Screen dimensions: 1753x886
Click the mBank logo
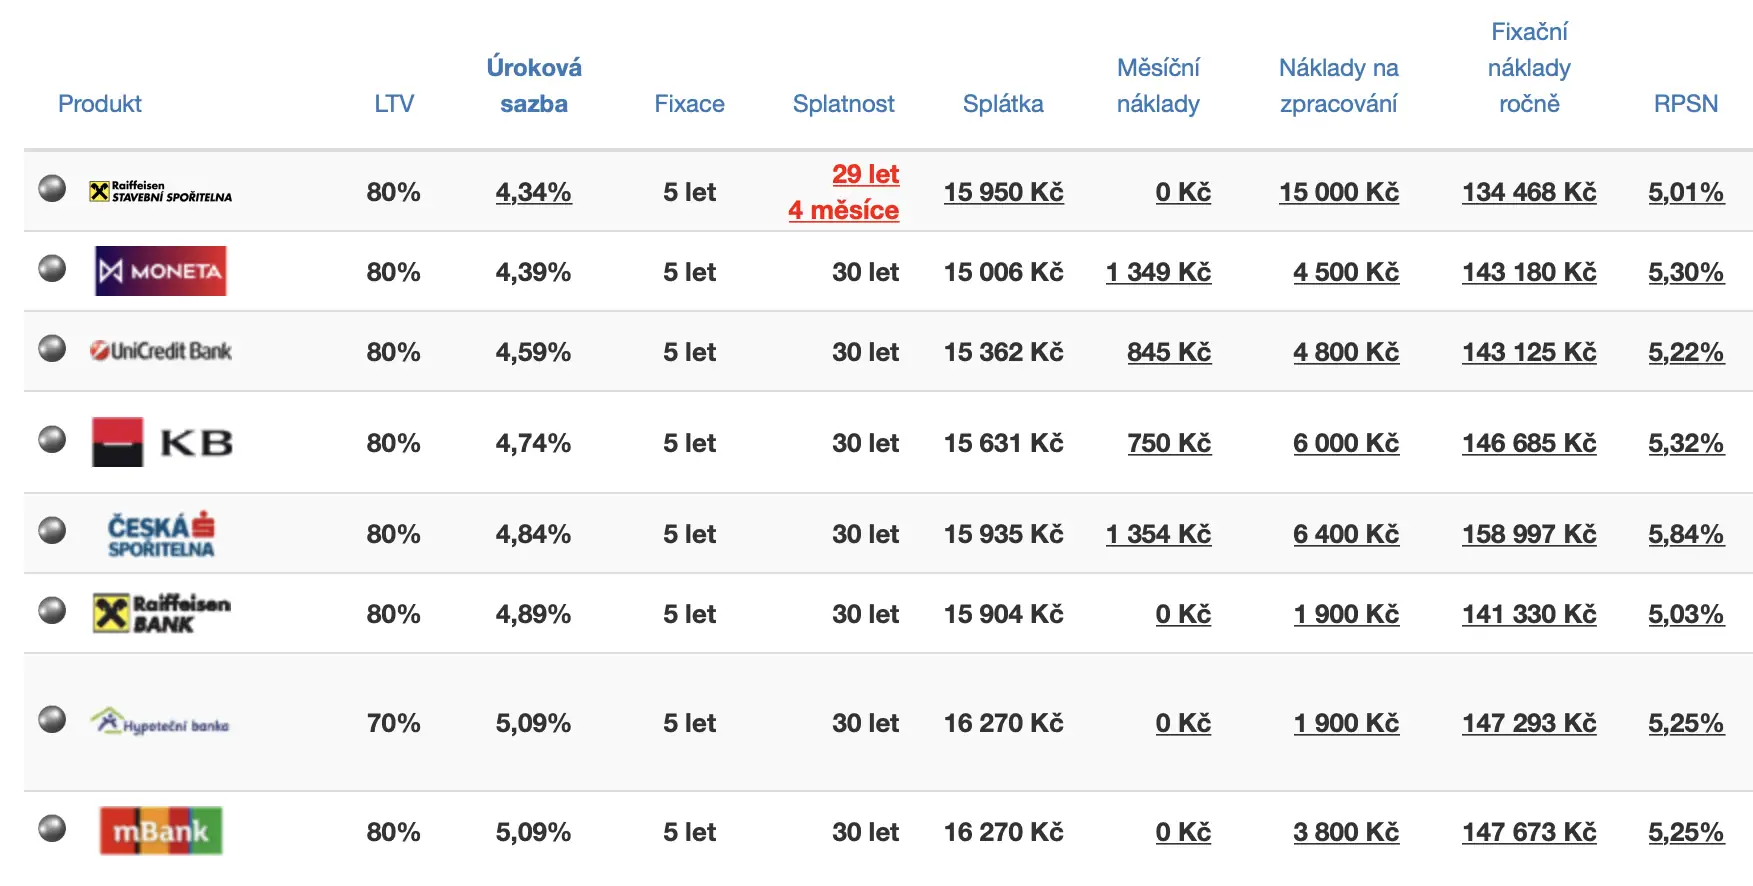161,831
